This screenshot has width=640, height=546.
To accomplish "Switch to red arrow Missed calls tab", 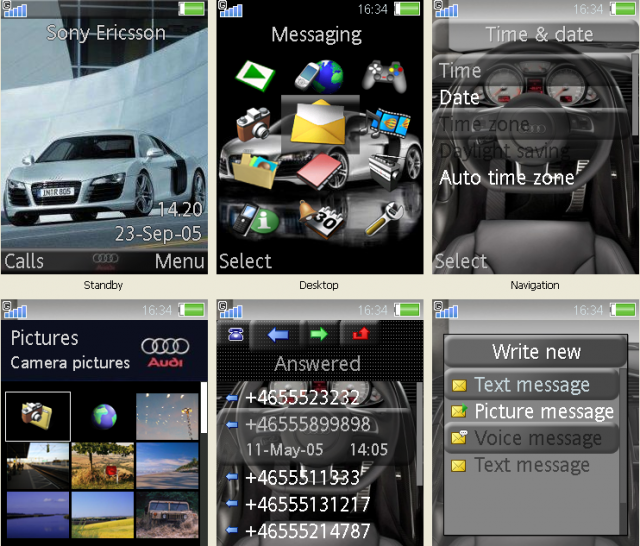I will (361, 334).
